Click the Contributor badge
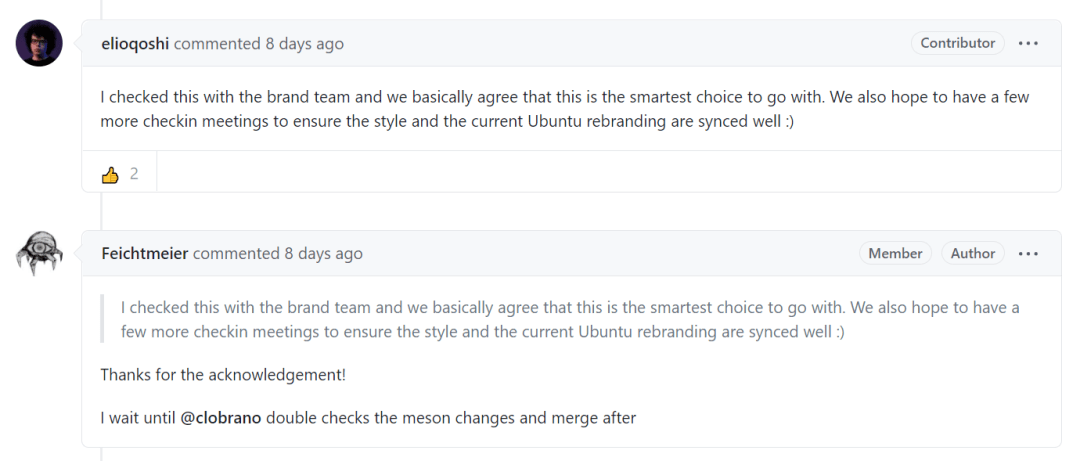The height and width of the screenshot is (461, 1080). click(x=957, y=43)
